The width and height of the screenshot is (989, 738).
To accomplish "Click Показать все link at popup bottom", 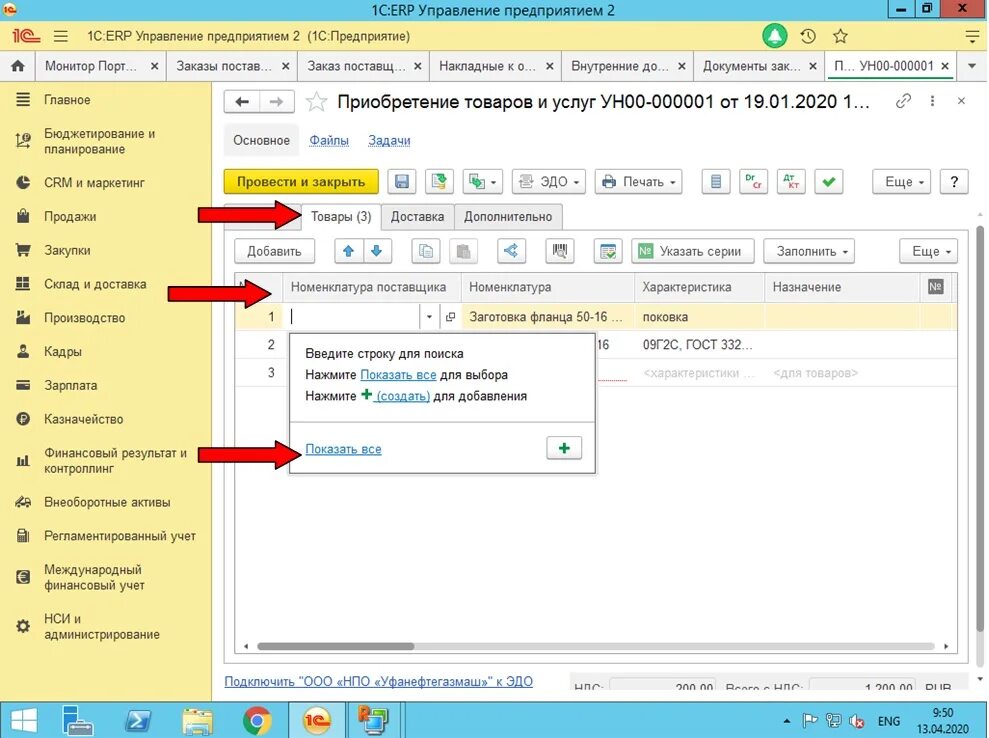I will [343, 449].
